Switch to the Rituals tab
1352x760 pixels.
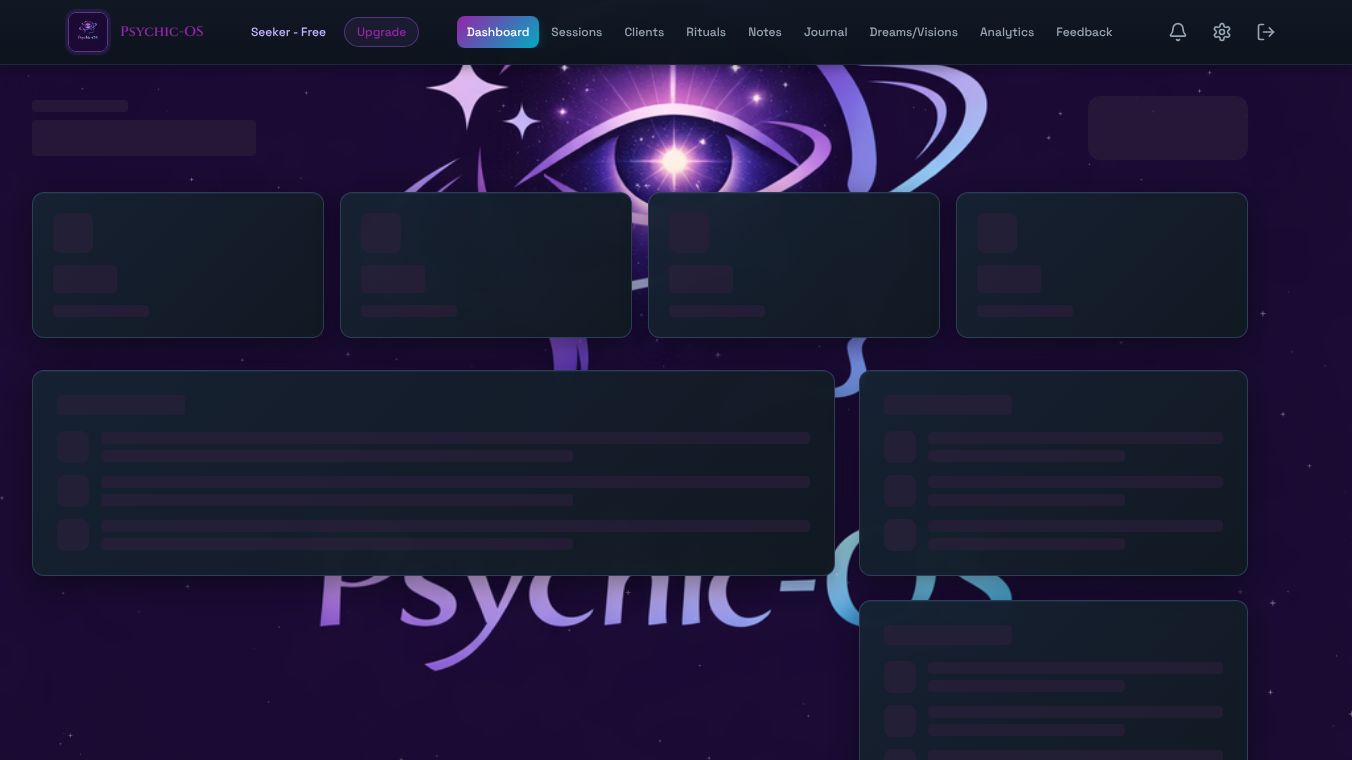tap(706, 32)
